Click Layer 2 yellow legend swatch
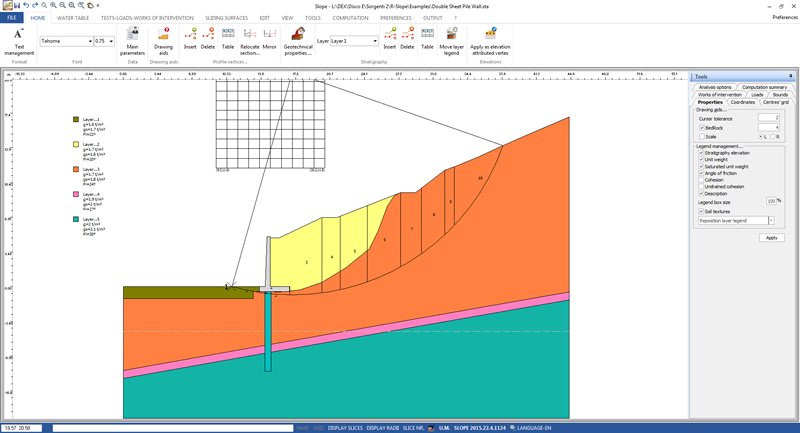Image resolution: width=800 pixels, height=433 pixels. click(x=76, y=144)
